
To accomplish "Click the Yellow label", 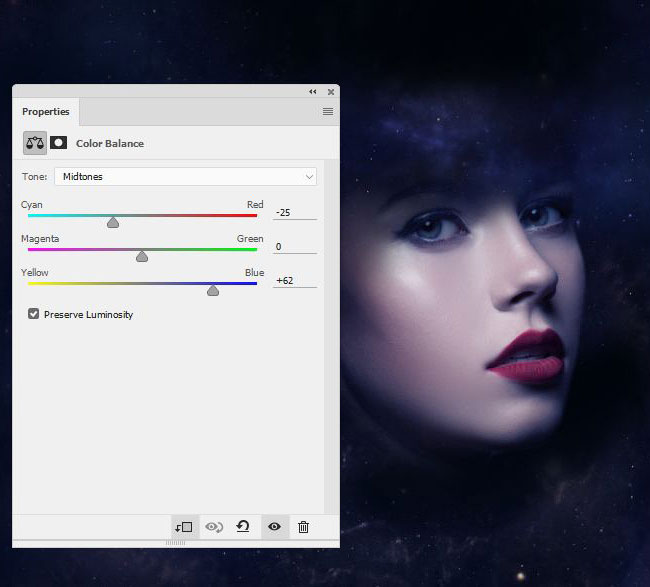I will pos(34,273).
